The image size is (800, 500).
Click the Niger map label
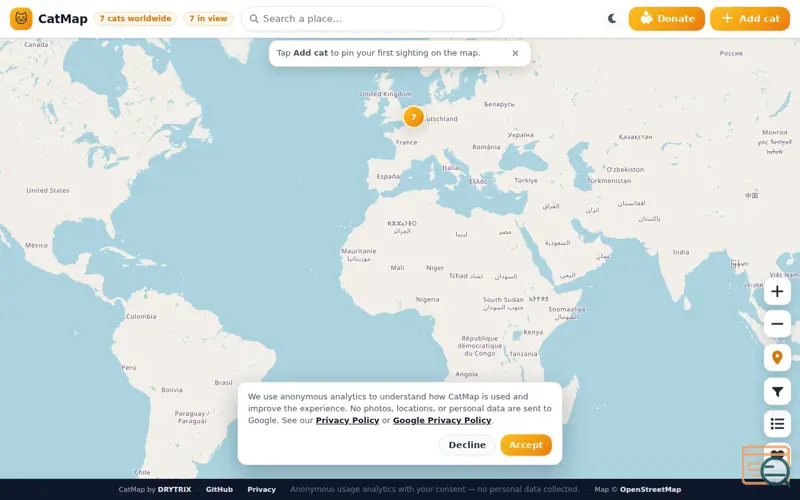(435, 268)
